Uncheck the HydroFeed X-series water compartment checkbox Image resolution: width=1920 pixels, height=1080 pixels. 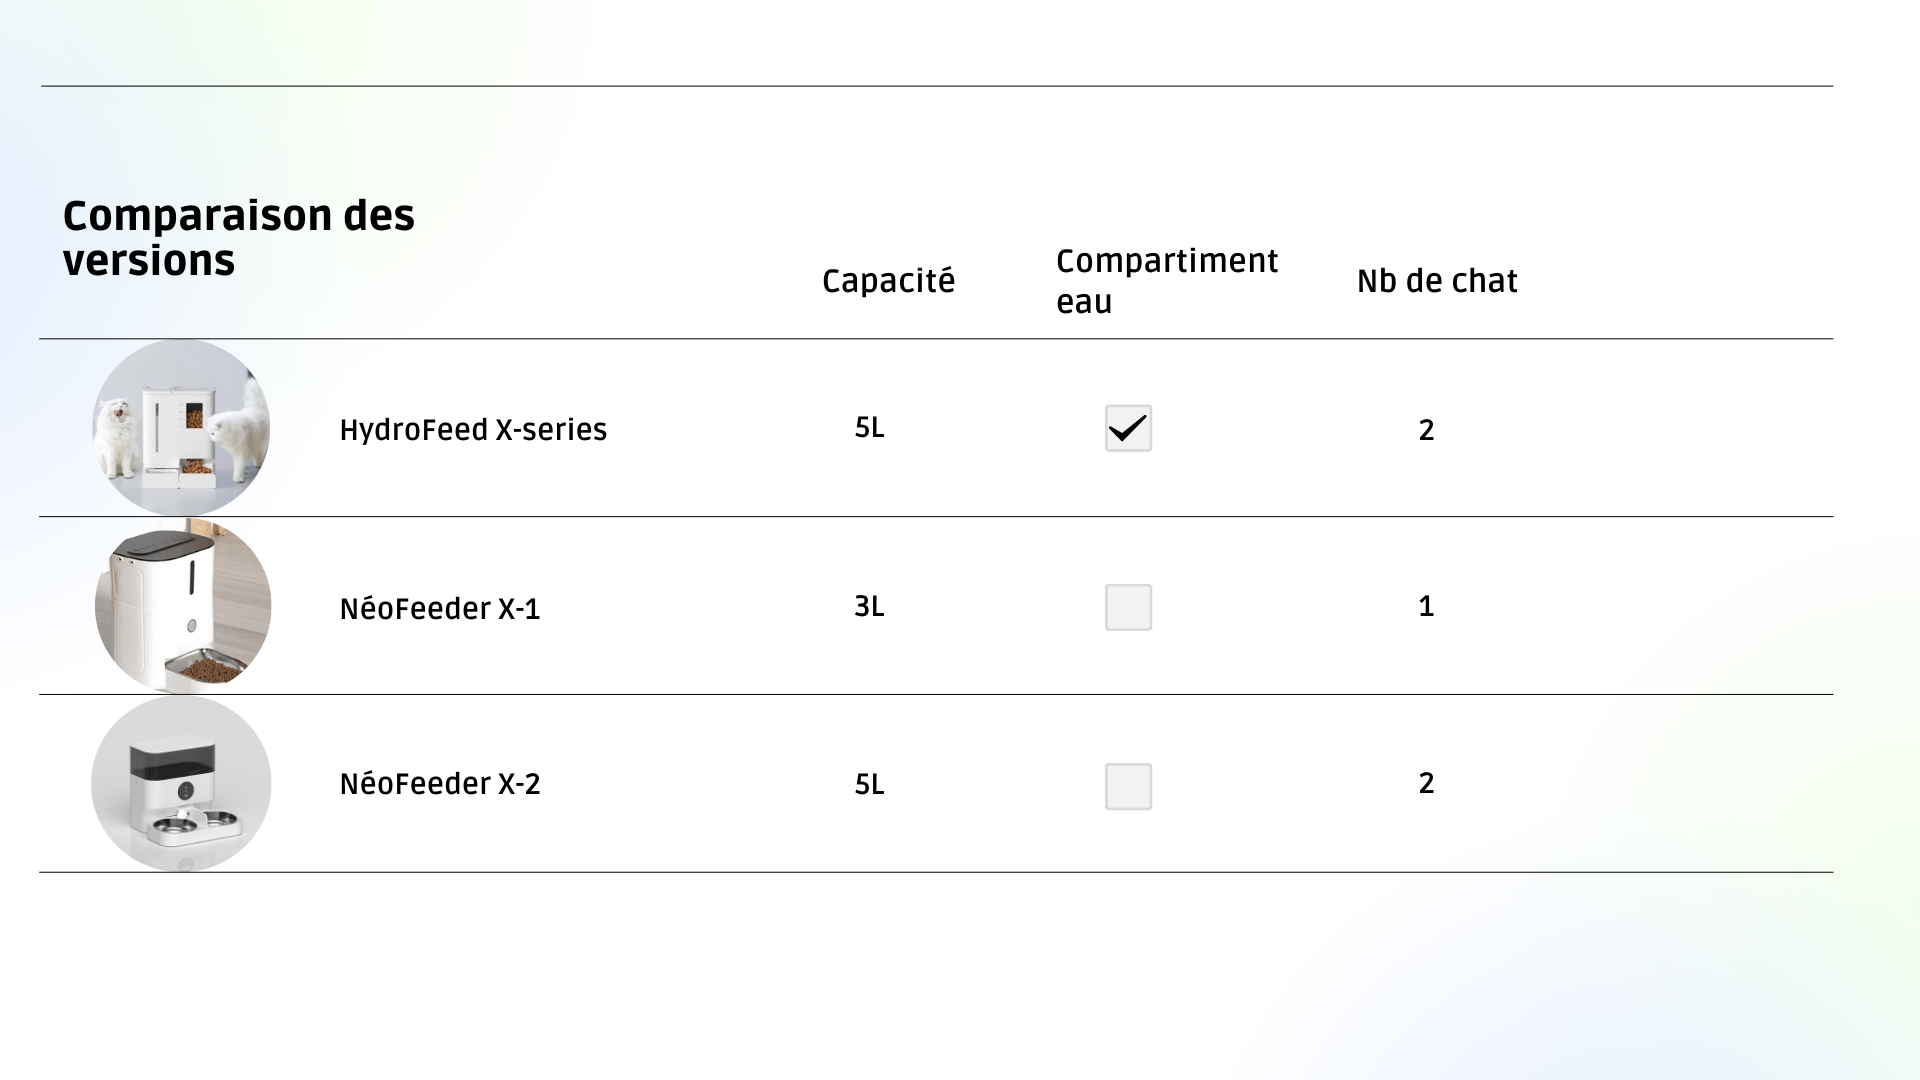[1128, 428]
